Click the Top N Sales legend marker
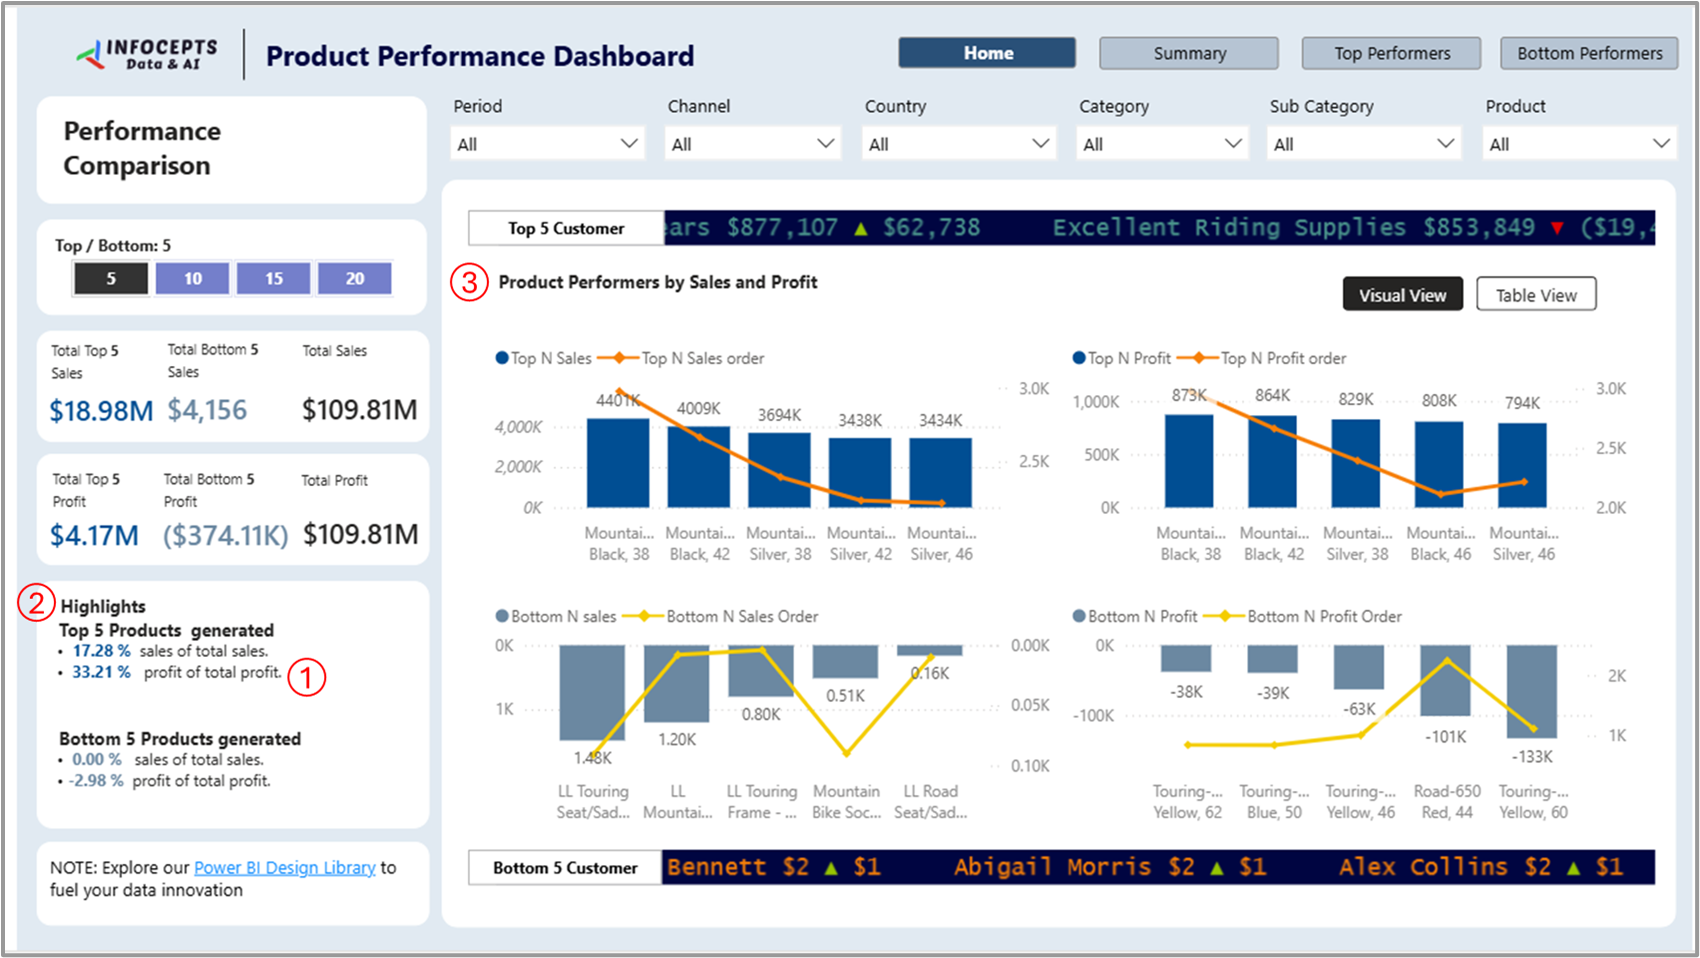1700x958 pixels. point(502,358)
